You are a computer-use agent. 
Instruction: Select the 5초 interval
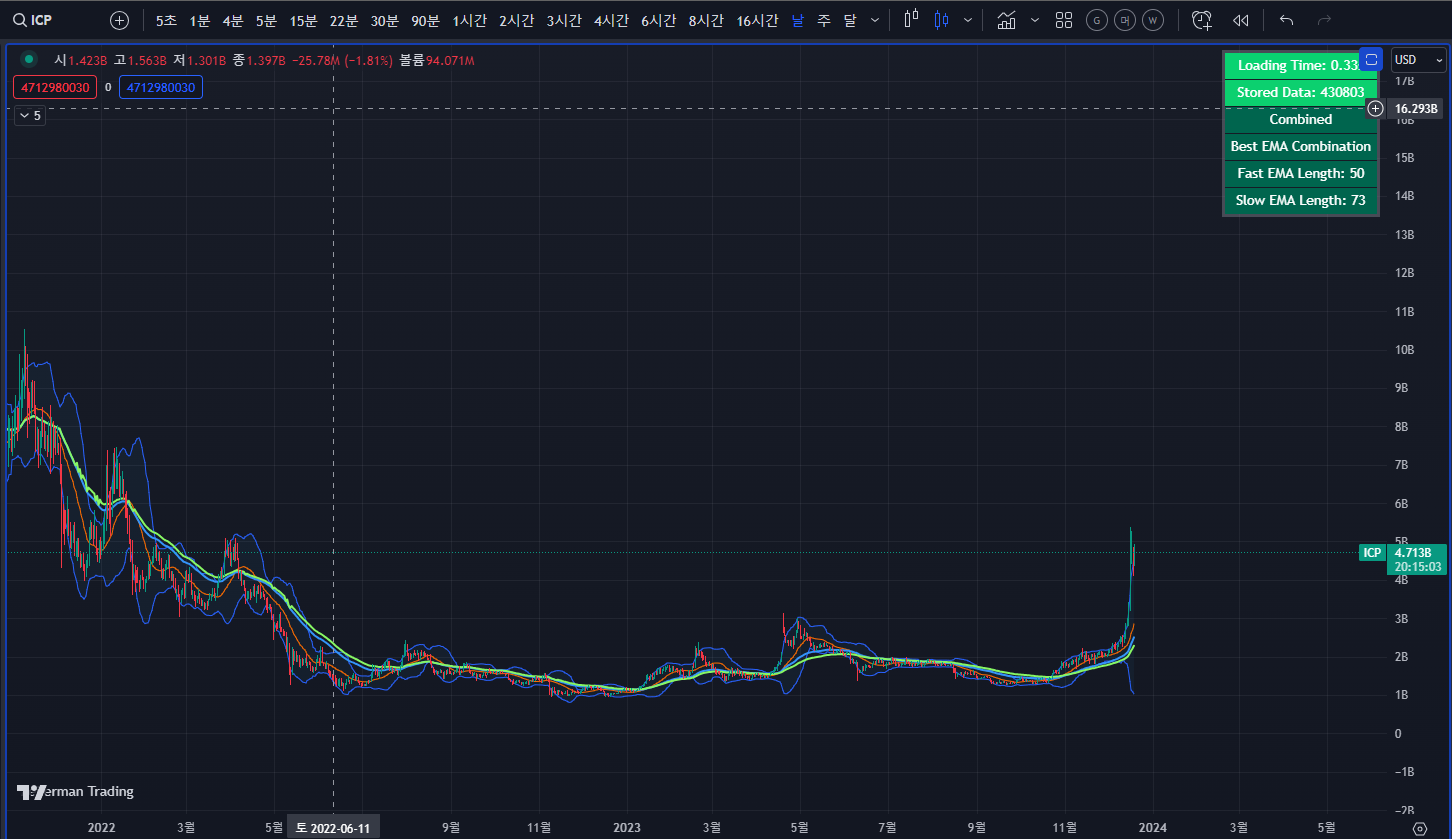click(167, 20)
